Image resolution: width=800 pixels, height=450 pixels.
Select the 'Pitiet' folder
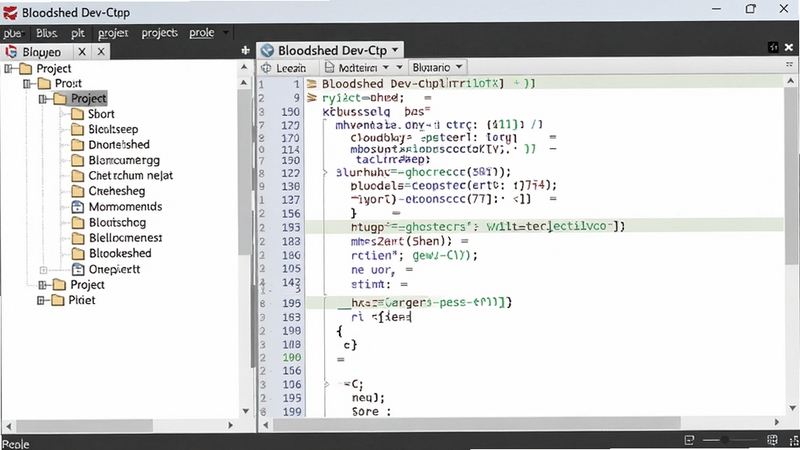coord(72,300)
